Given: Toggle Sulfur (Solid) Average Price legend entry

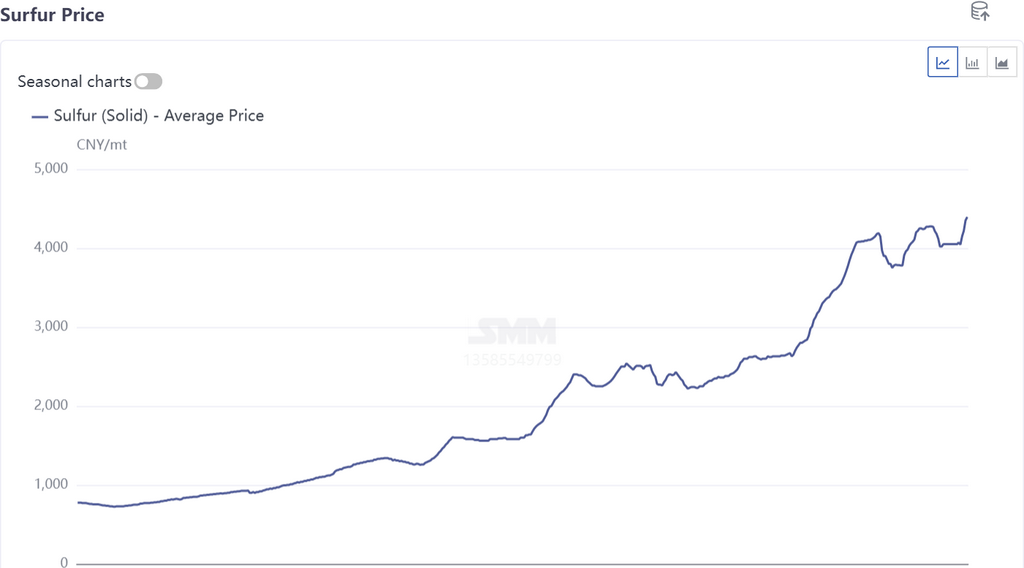Looking at the screenshot, I should pyautogui.click(x=158, y=116).
